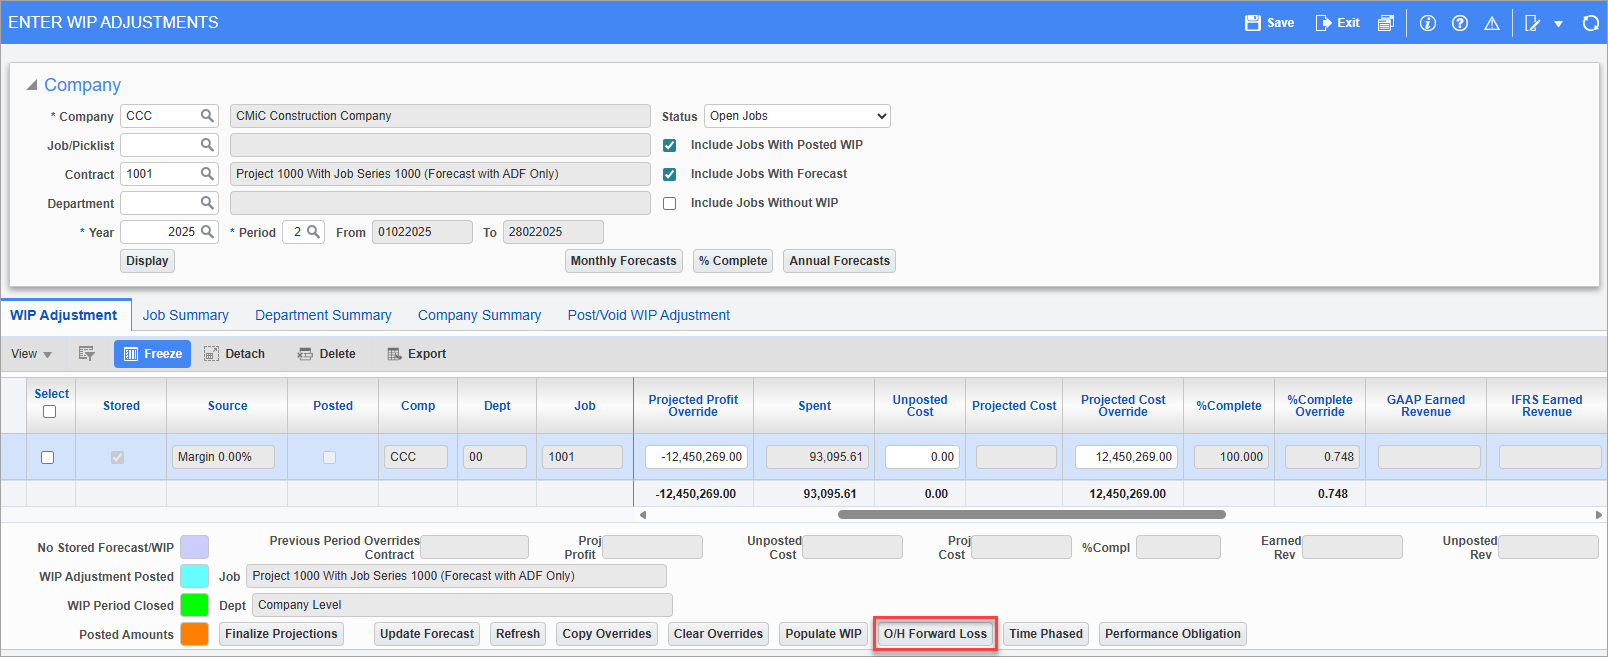Click Export in table toolbar
1608x657 pixels.
click(416, 354)
